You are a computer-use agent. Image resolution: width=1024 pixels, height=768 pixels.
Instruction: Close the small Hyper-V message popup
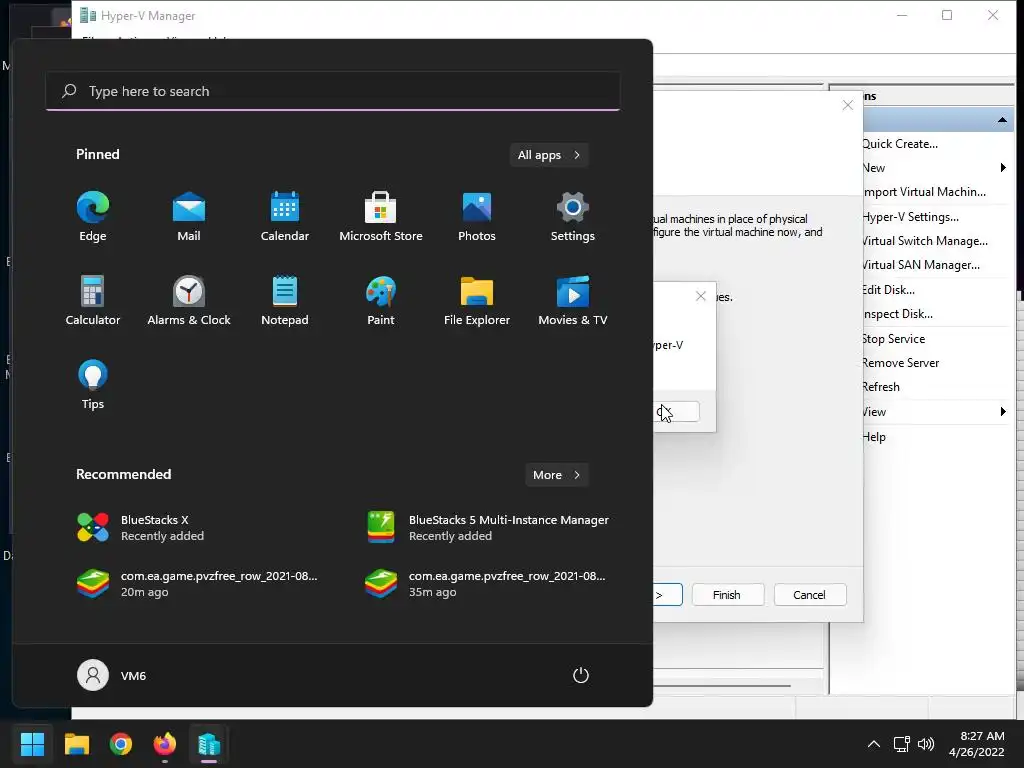701,296
